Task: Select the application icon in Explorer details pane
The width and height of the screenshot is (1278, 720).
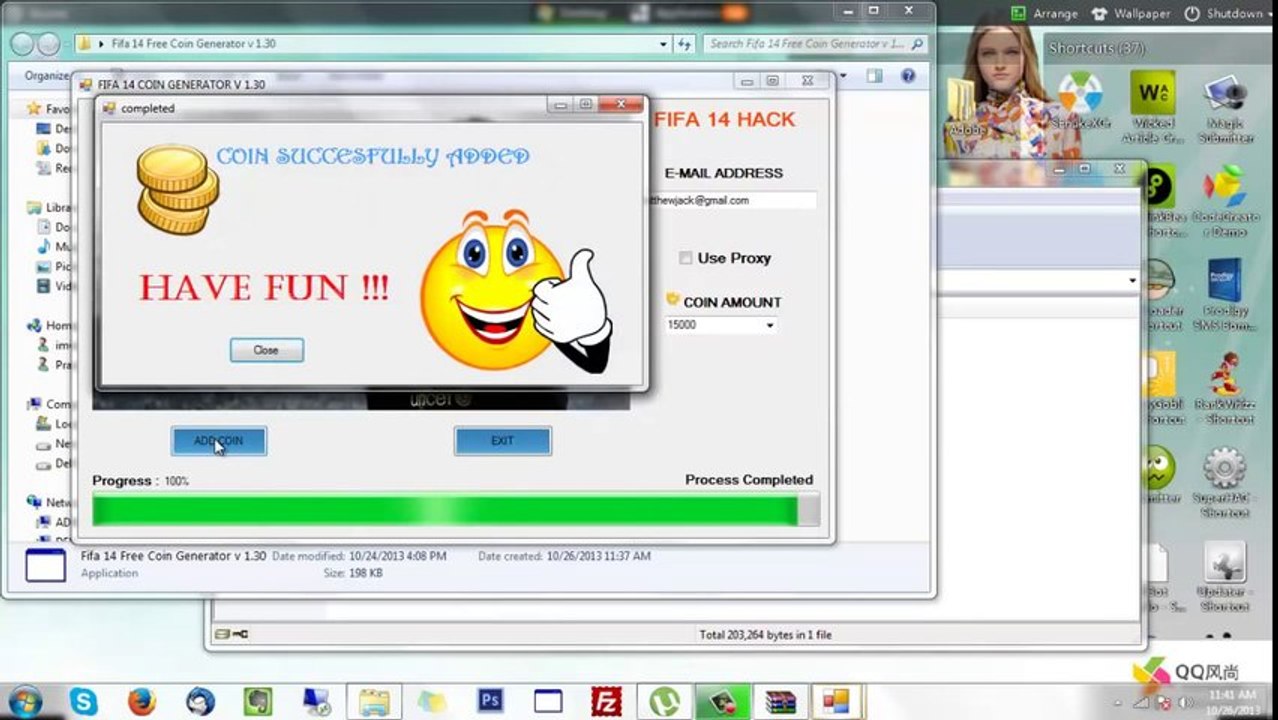Action: [45, 565]
